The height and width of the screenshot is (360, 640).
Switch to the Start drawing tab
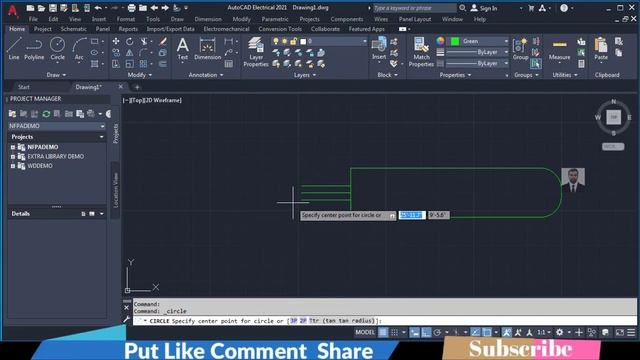click(x=24, y=87)
